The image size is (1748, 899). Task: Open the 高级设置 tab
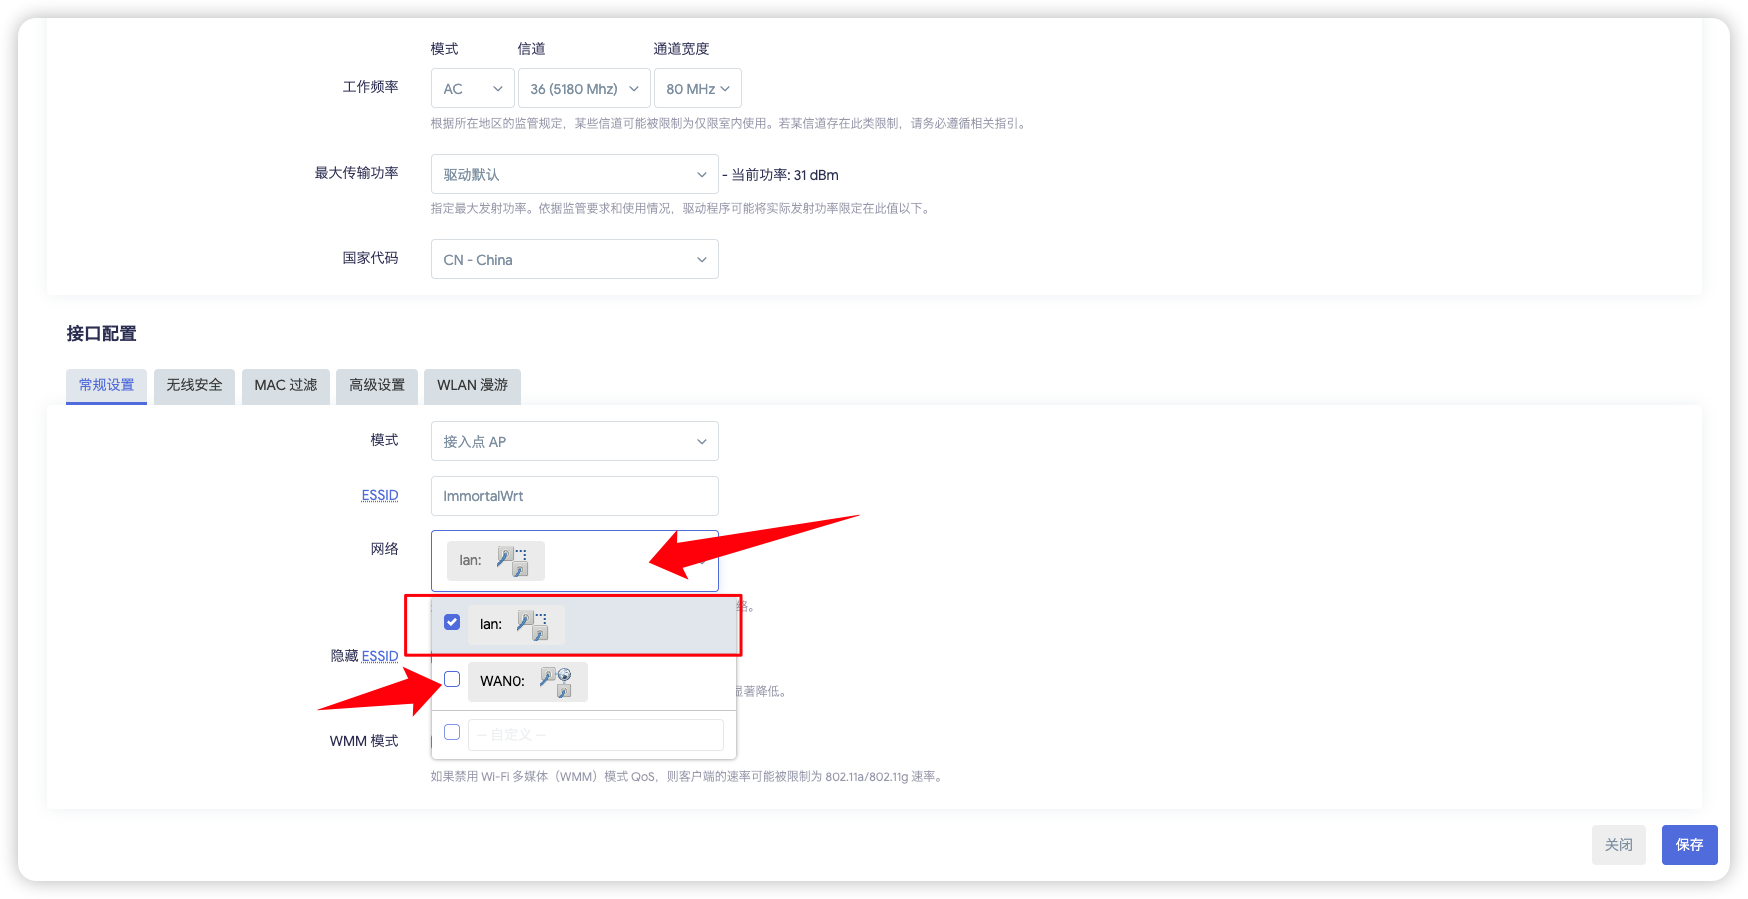click(x=377, y=385)
